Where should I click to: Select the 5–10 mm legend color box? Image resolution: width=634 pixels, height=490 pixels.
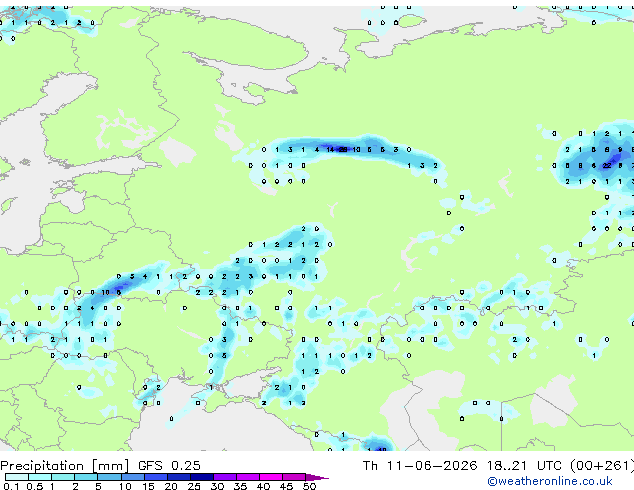(109, 477)
